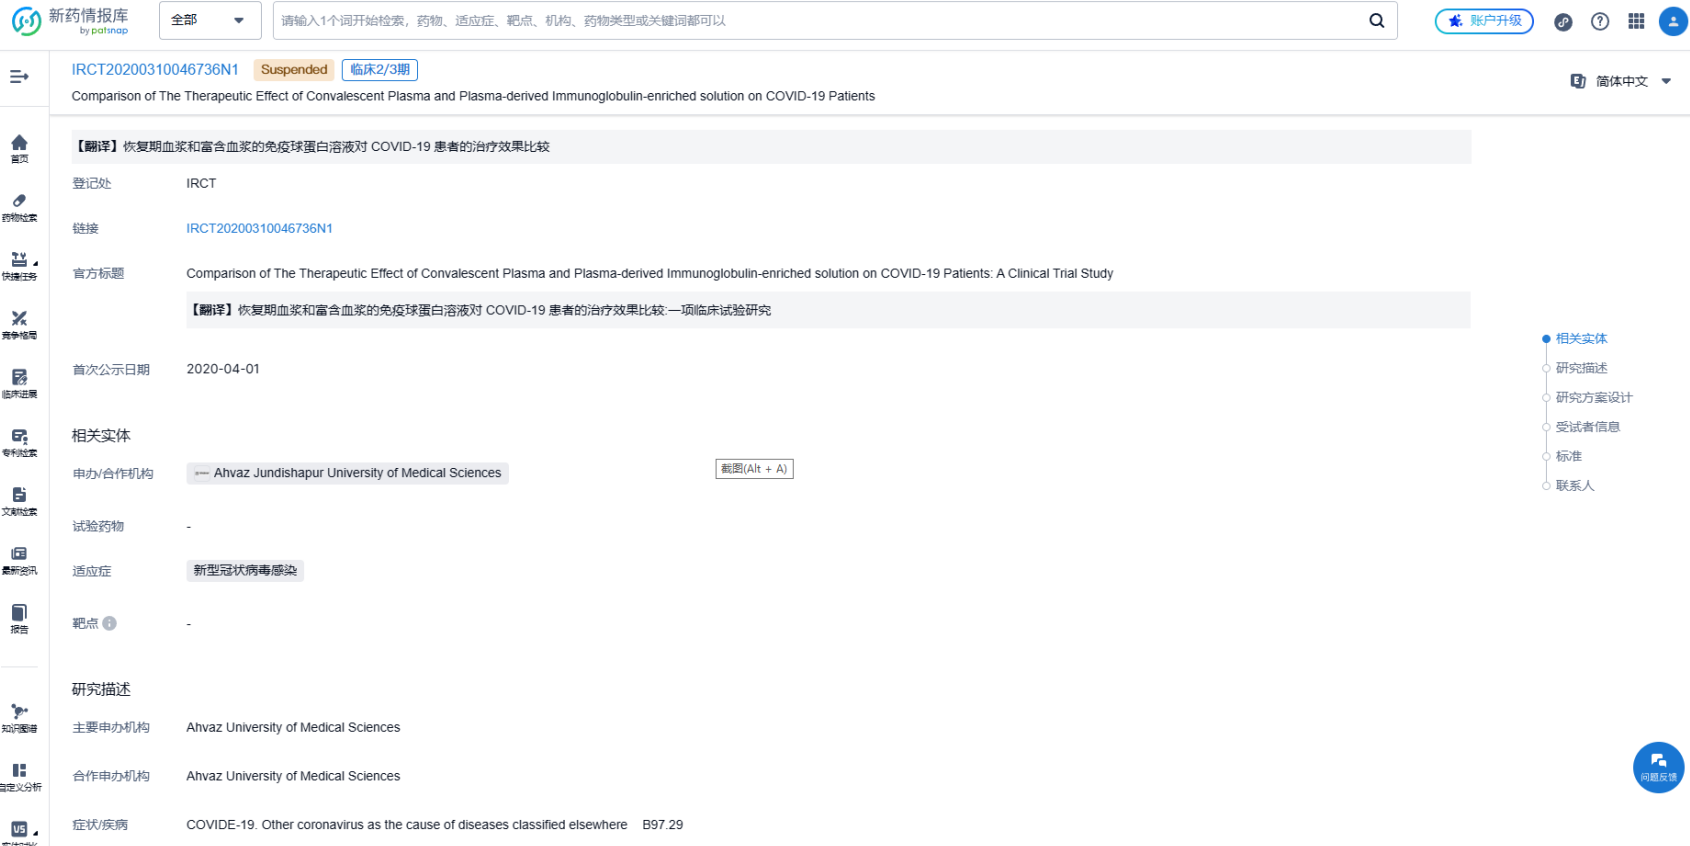The image size is (1690, 846).
Task: Go to 专利检索 patent search
Action: (x=19, y=442)
